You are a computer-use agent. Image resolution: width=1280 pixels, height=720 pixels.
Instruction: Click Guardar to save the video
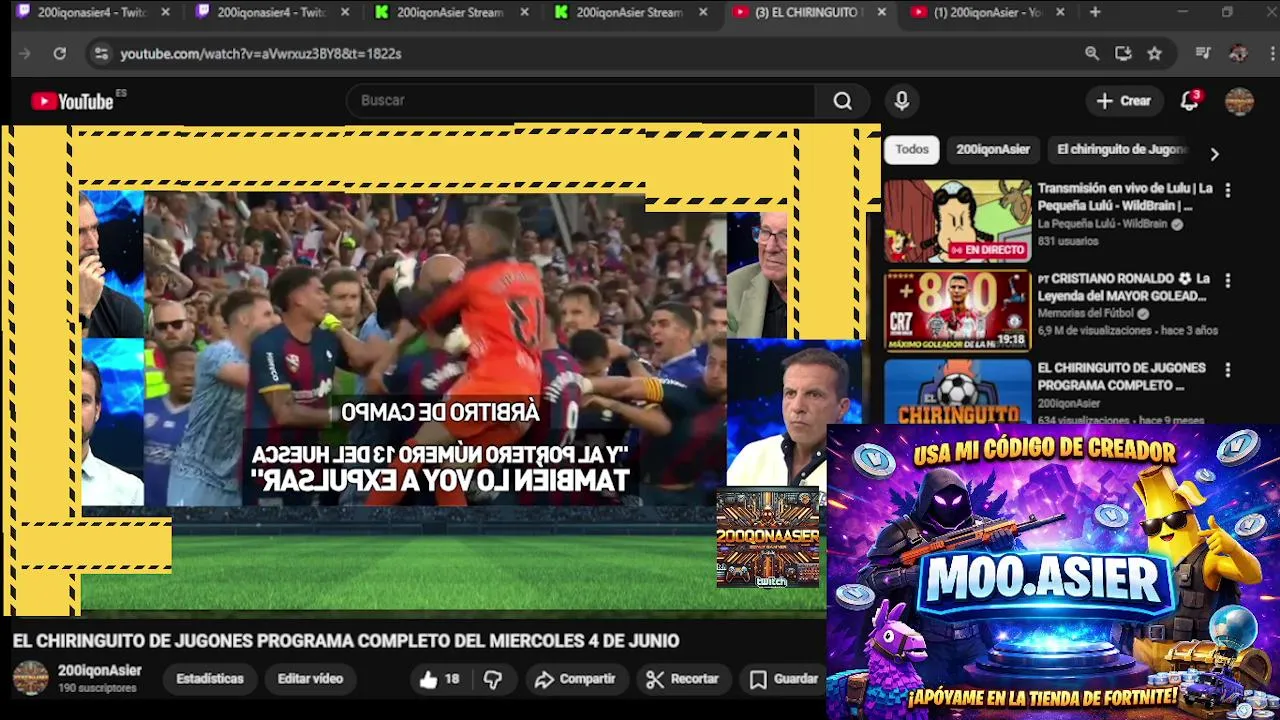[x=785, y=679]
